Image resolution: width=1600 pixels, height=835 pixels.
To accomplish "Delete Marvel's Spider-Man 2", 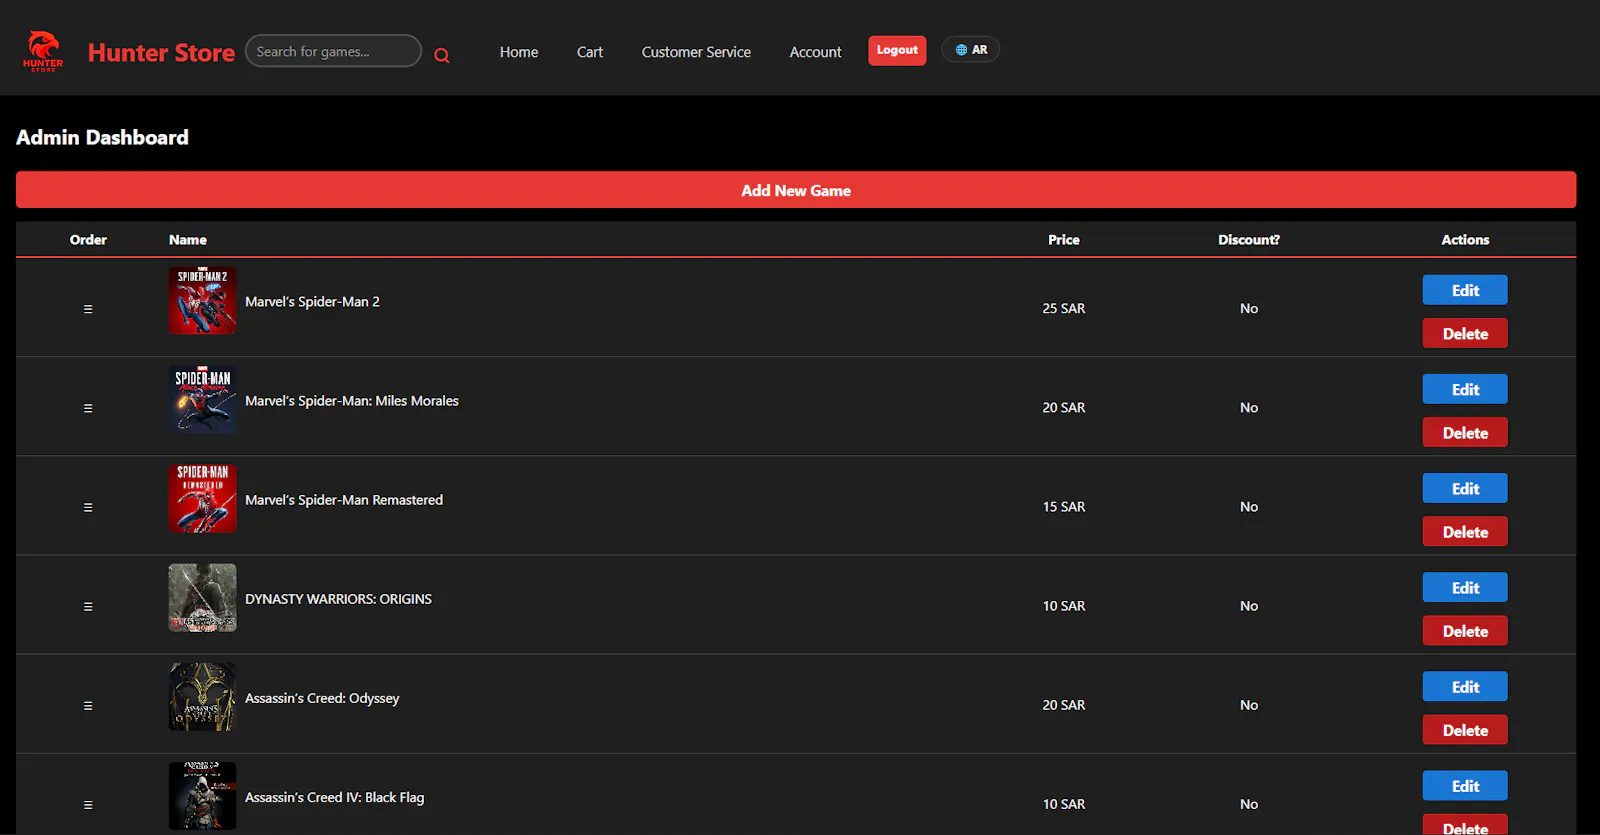I will pos(1465,333).
